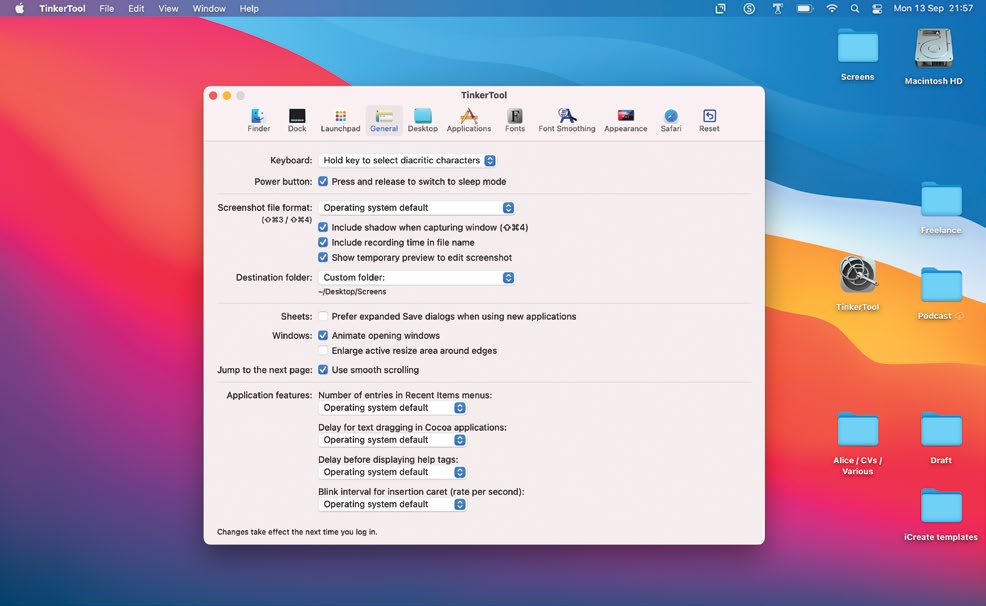Open the Recent Items entries dropdown
Viewport: 986px width, 606px height.
coord(392,407)
